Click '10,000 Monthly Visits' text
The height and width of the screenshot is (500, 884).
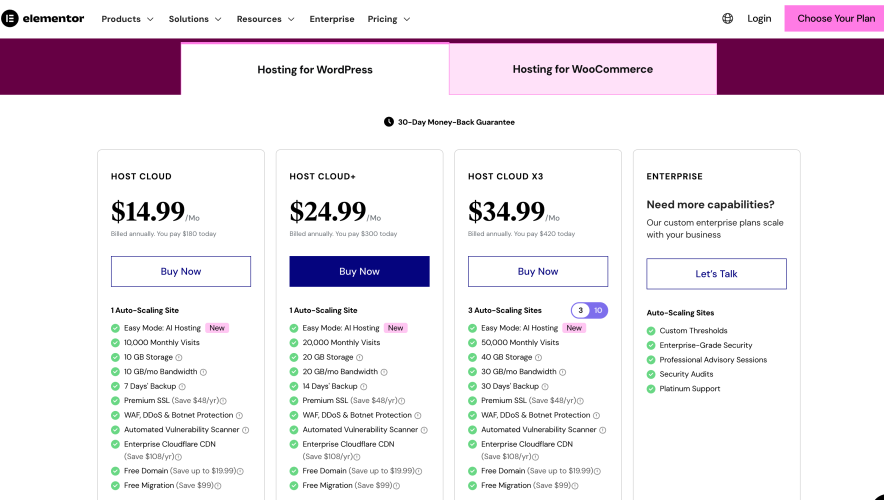tap(162, 343)
